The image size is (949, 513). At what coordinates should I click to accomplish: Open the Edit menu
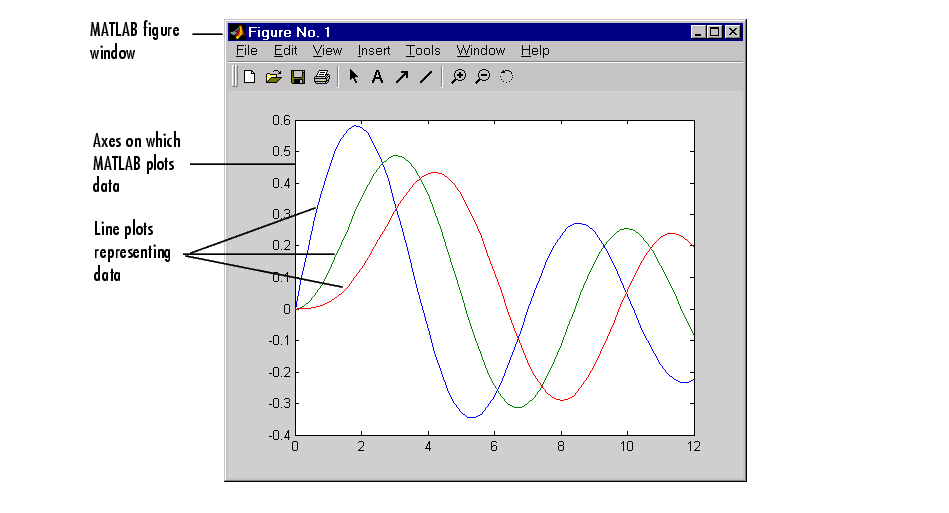click(285, 51)
